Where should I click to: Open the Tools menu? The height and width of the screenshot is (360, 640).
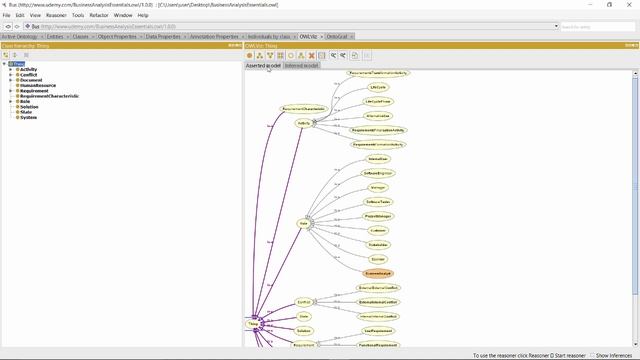(x=78, y=15)
